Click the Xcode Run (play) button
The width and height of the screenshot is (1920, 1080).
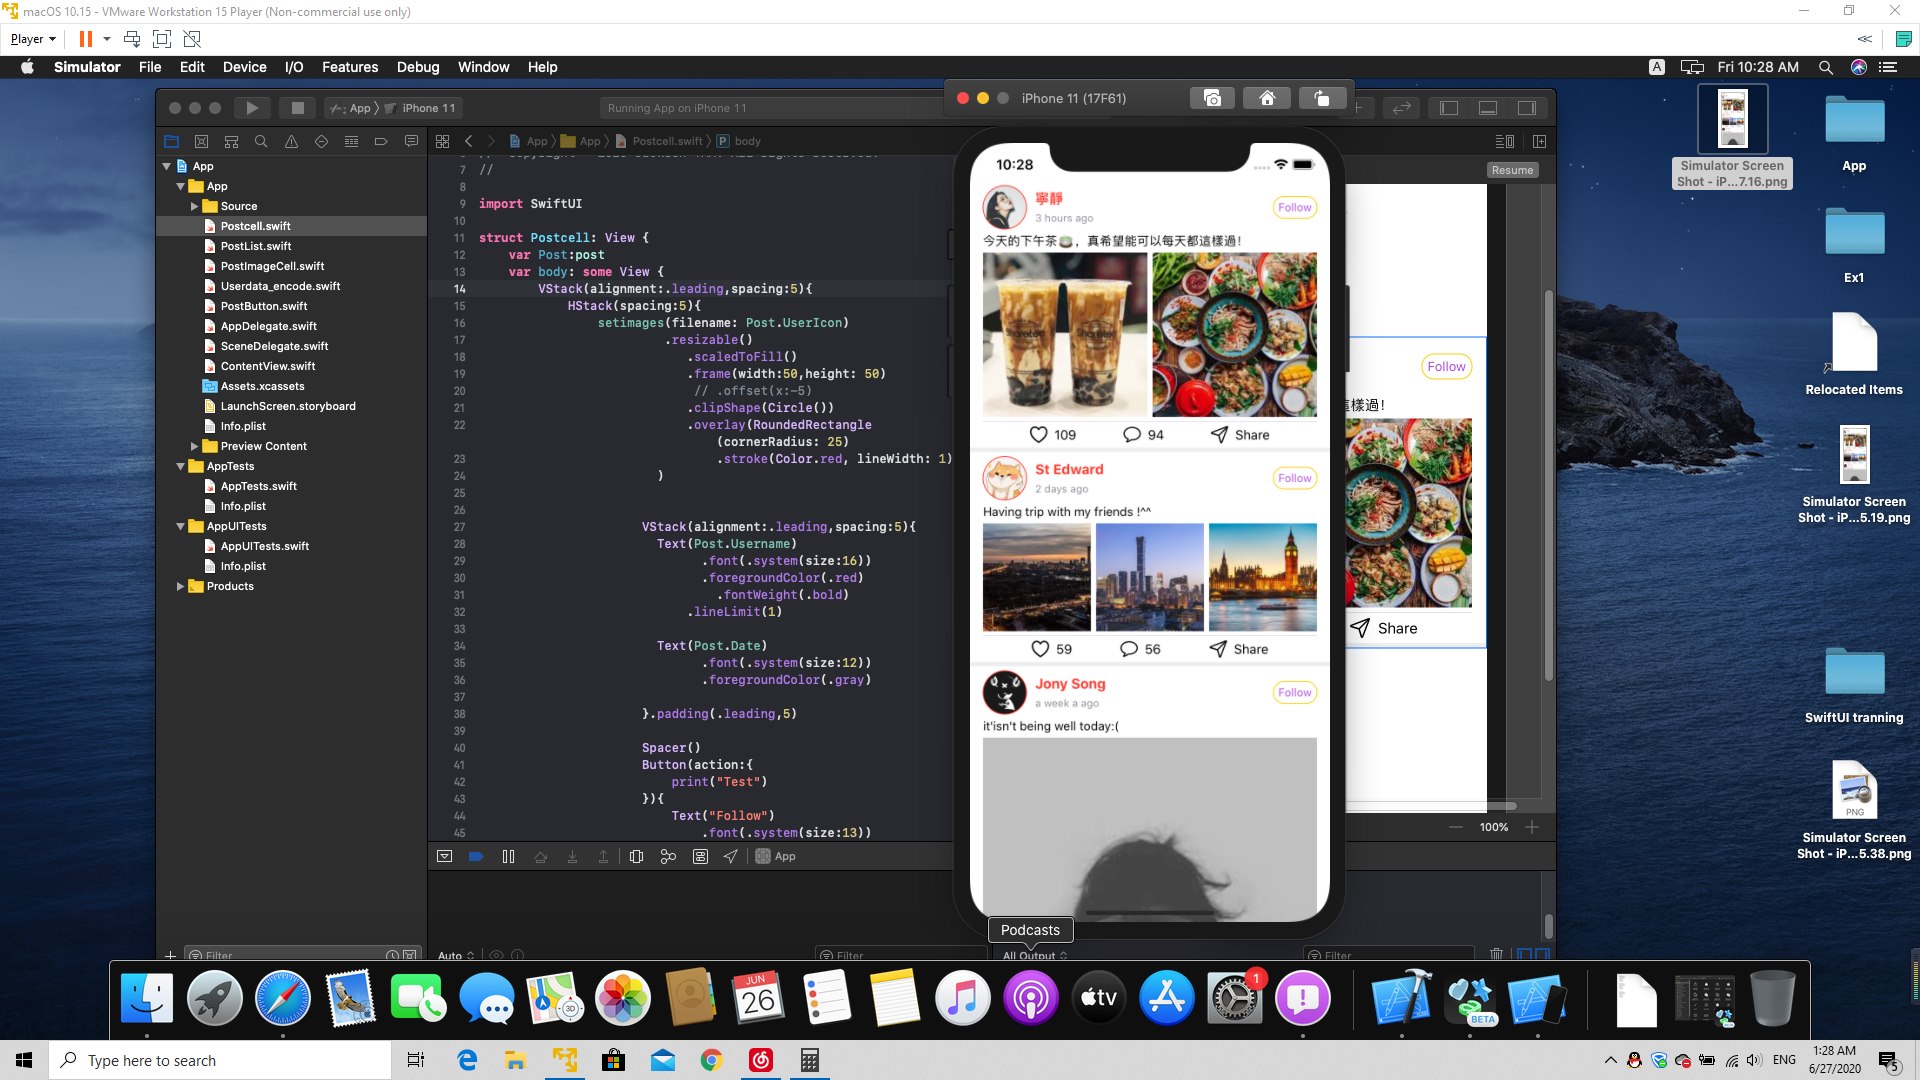(x=252, y=108)
